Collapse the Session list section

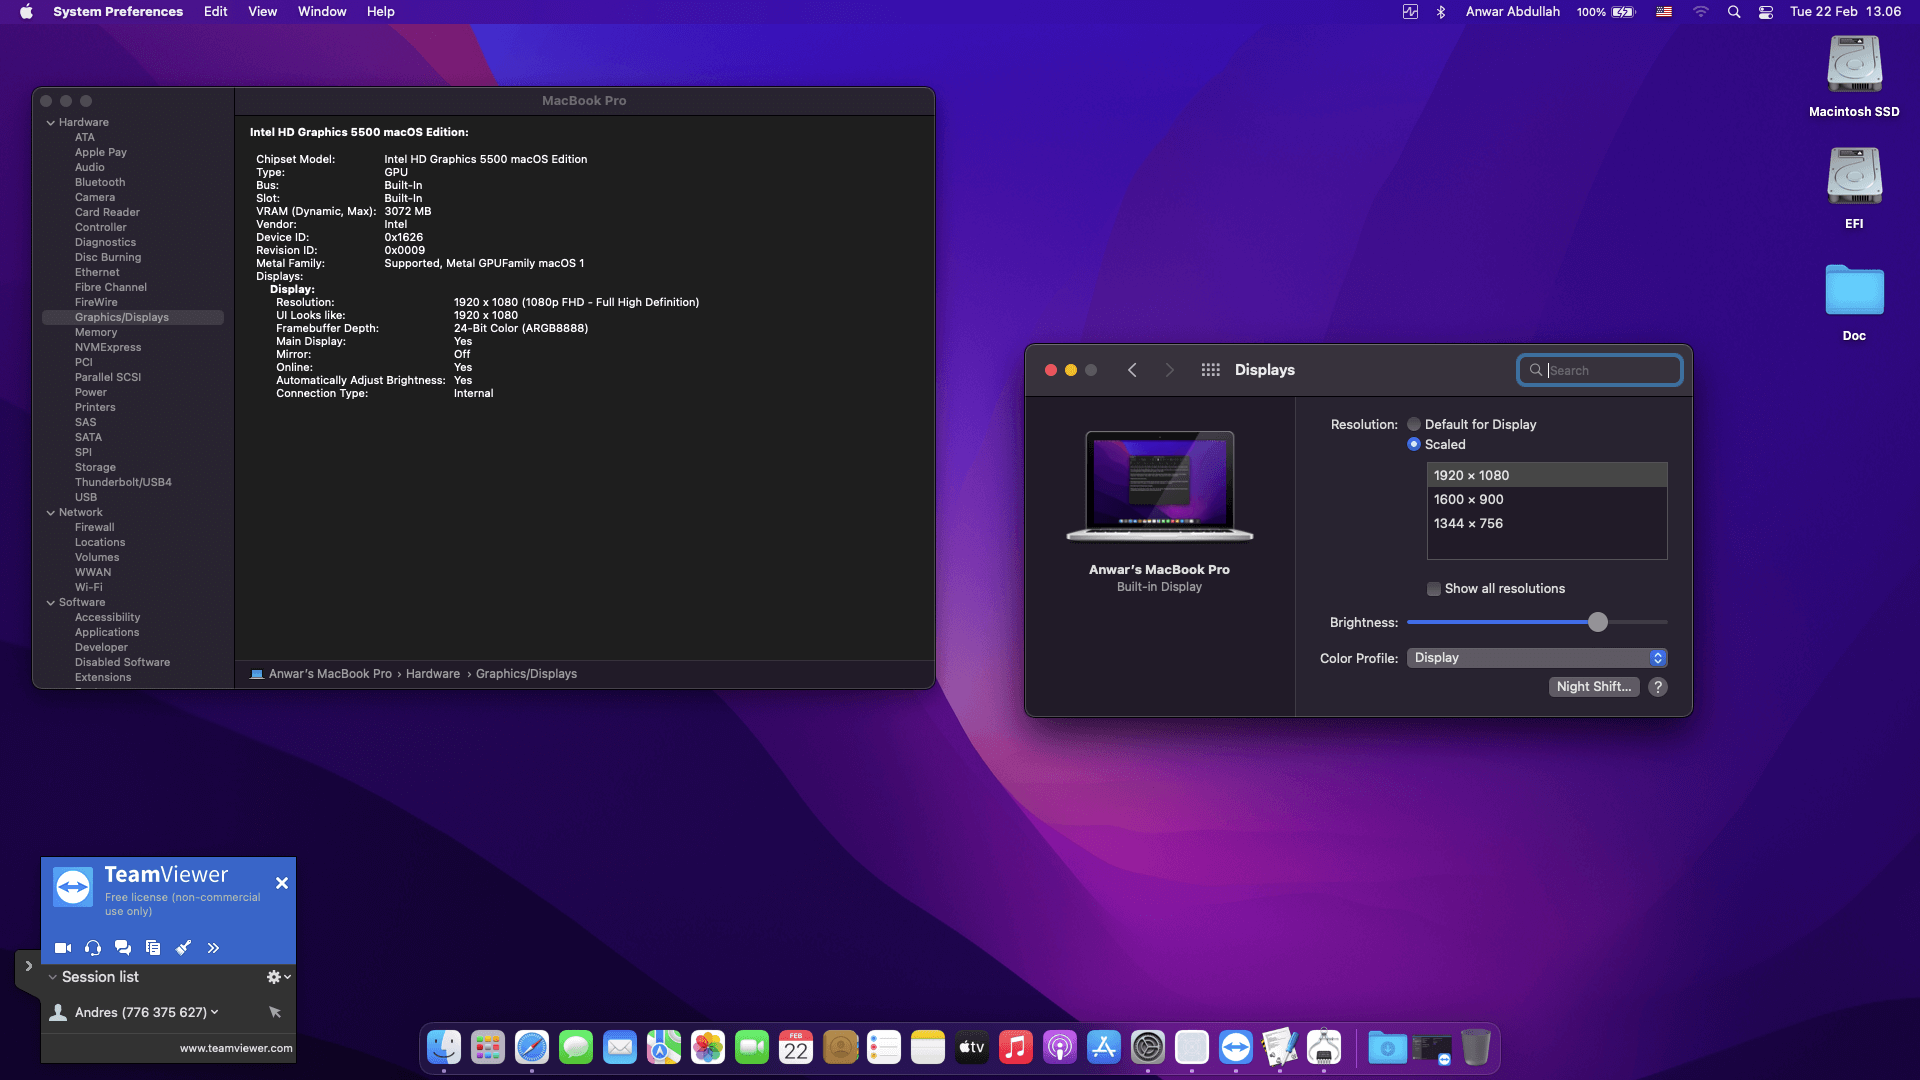pyautogui.click(x=53, y=977)
